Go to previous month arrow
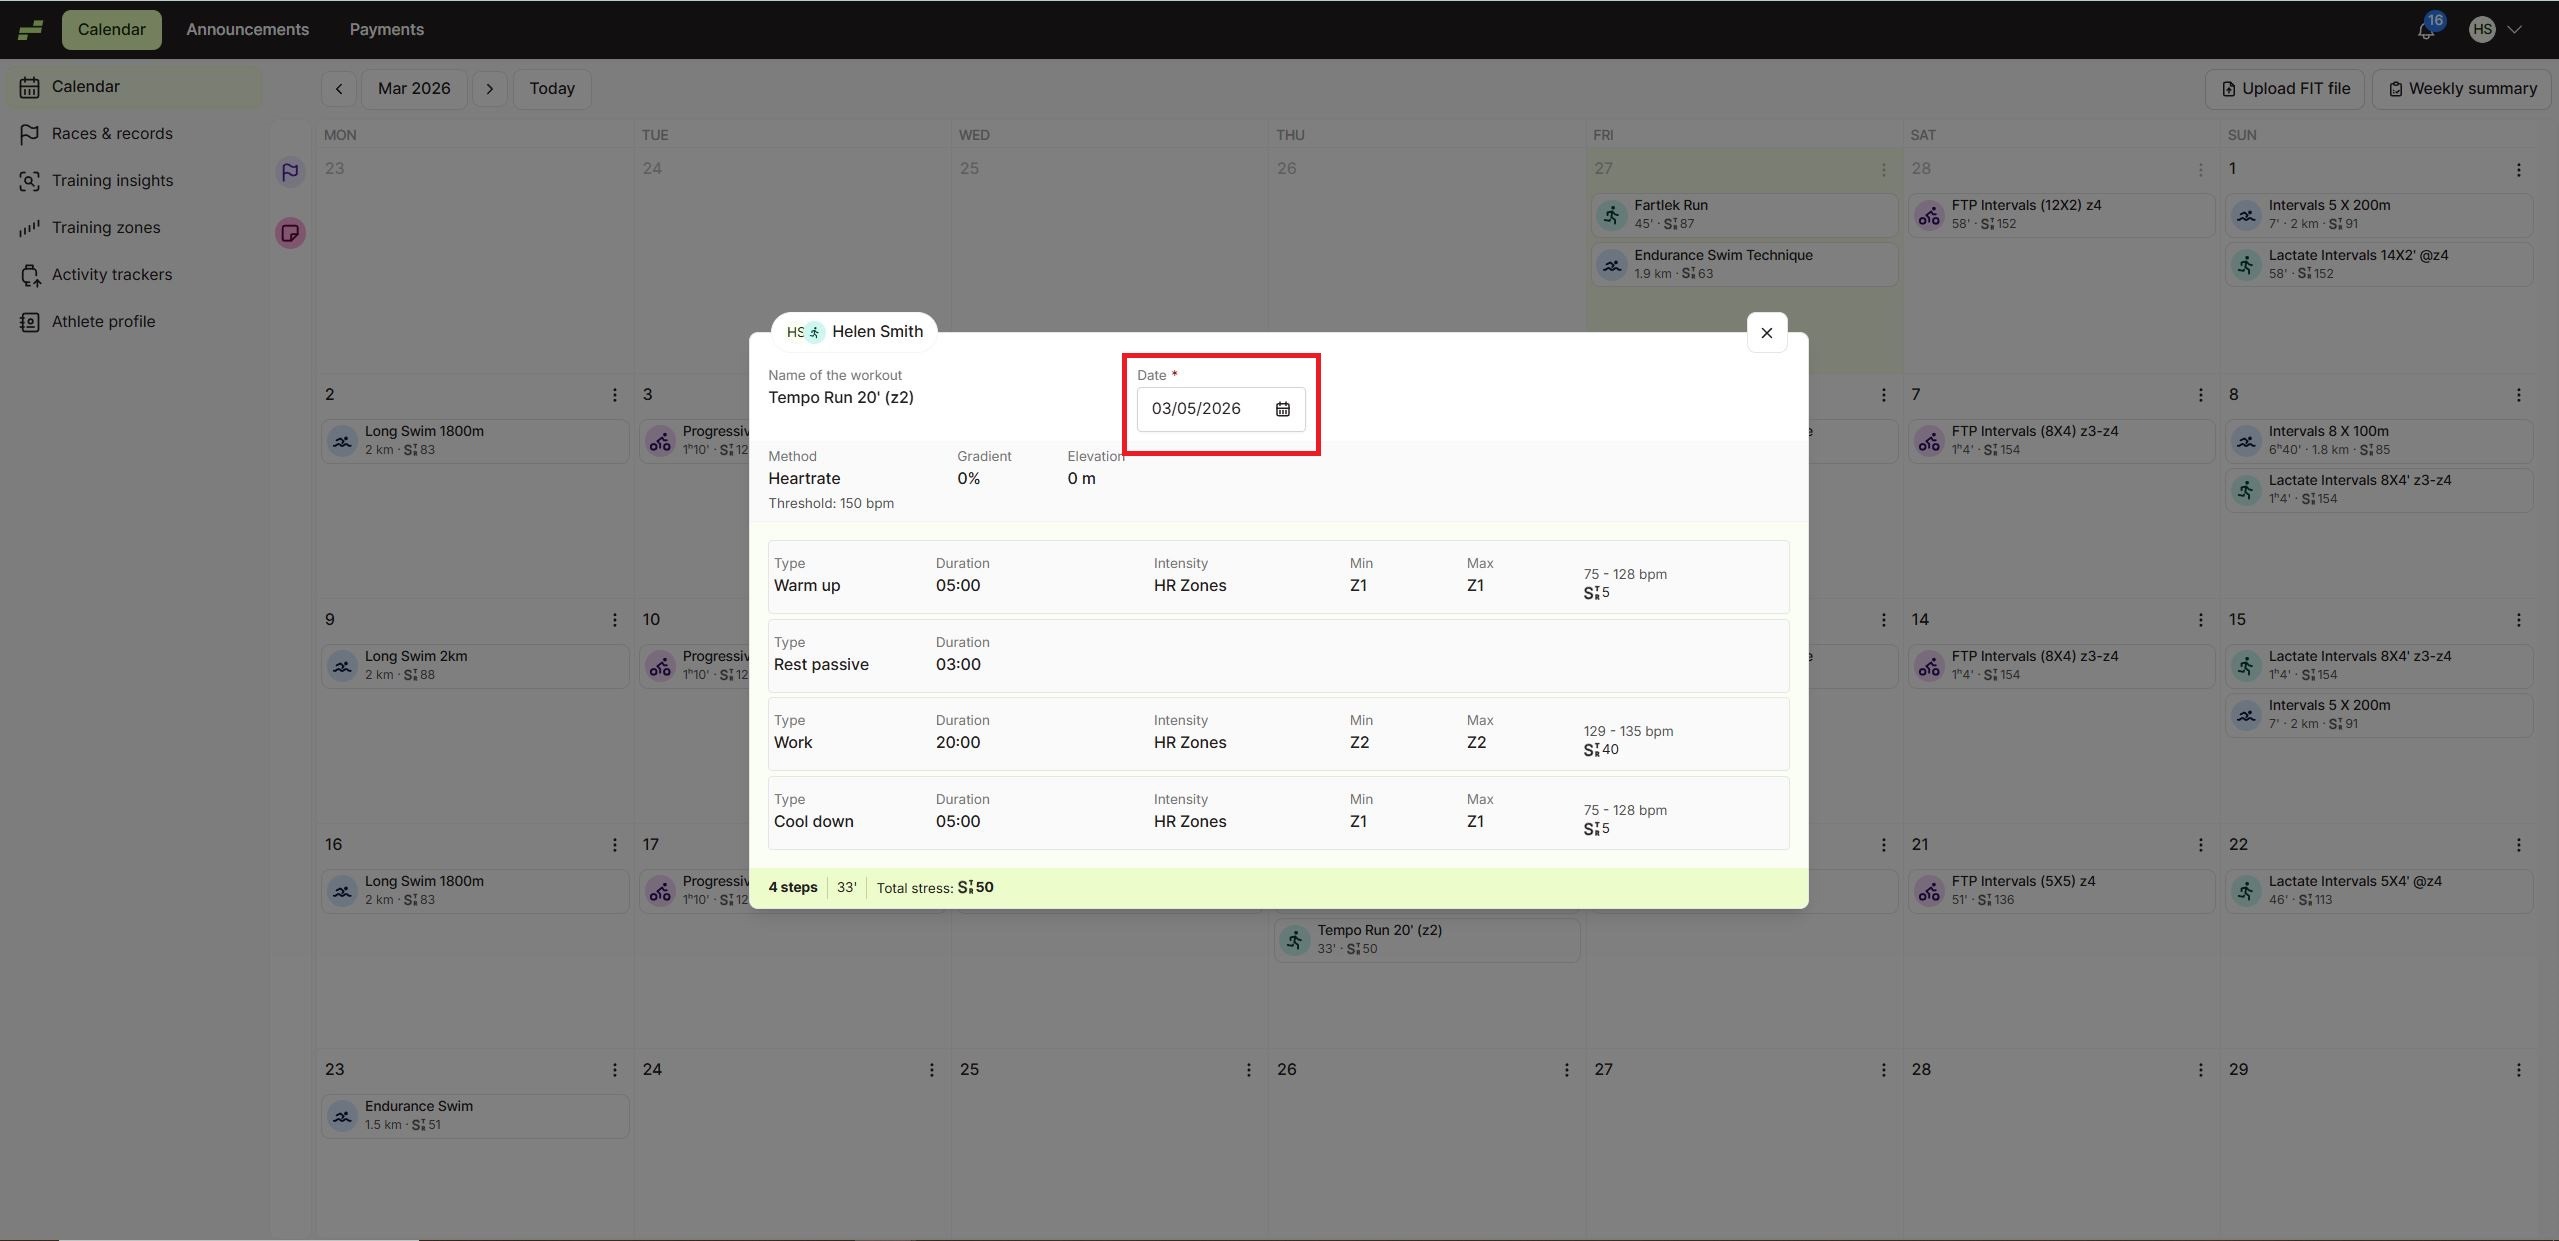Image resolution: width=2559 pixels, height=1241 pixels. [x=339, y=89]
